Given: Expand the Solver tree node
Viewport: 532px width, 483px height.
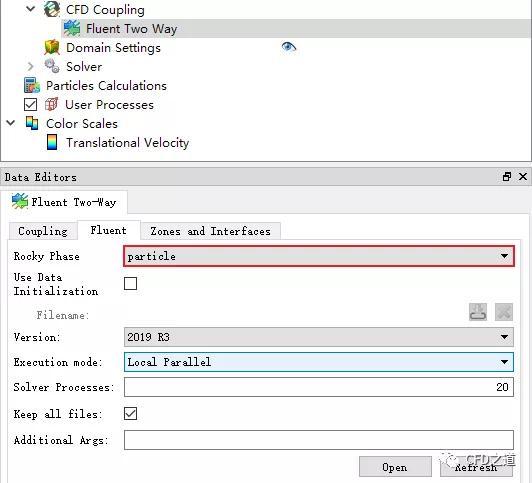Looking at the screenshot, I should point(31,66).
